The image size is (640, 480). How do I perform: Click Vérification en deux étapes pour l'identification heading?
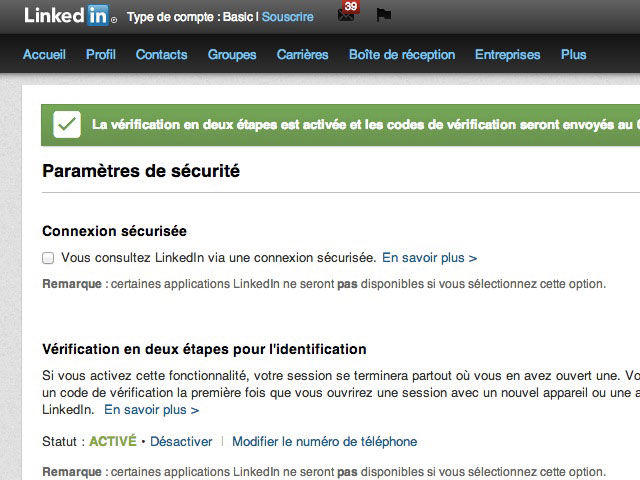[x=204, y=349]
